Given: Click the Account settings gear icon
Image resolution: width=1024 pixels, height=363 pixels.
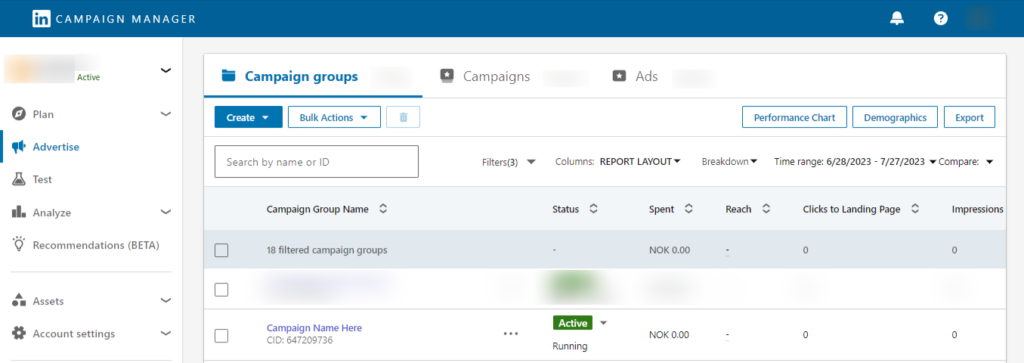Looking at the screenshot, I should [x=19, y=334].
